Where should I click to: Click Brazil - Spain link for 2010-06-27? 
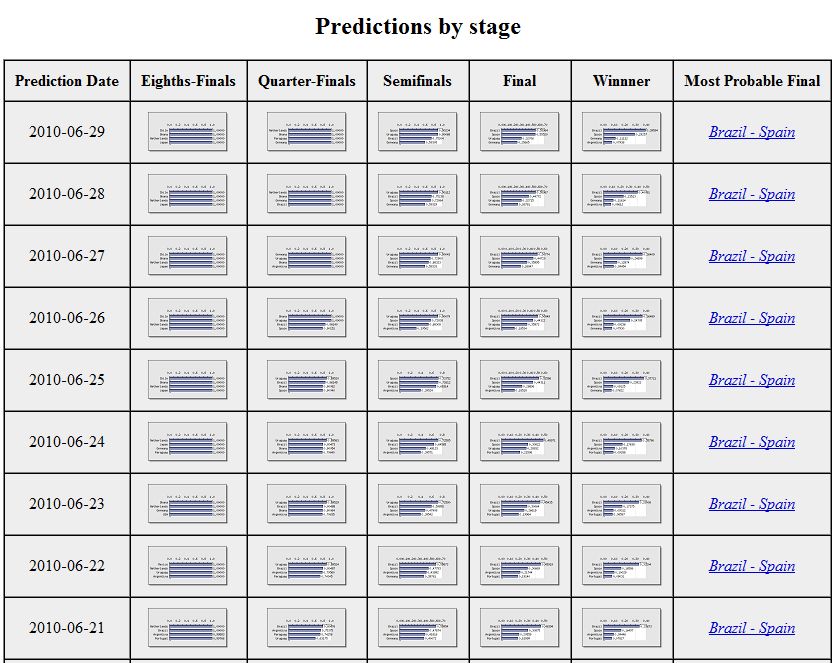tap(752, 256)
